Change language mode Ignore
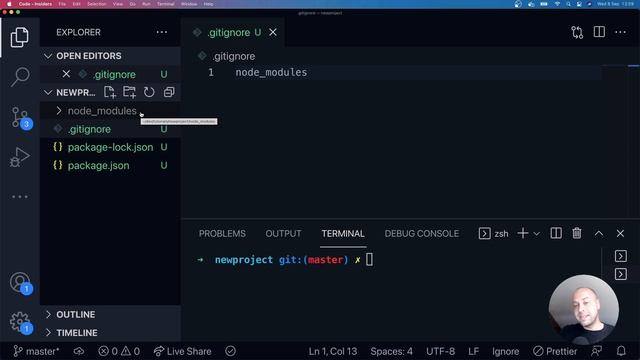 point(505,351)
